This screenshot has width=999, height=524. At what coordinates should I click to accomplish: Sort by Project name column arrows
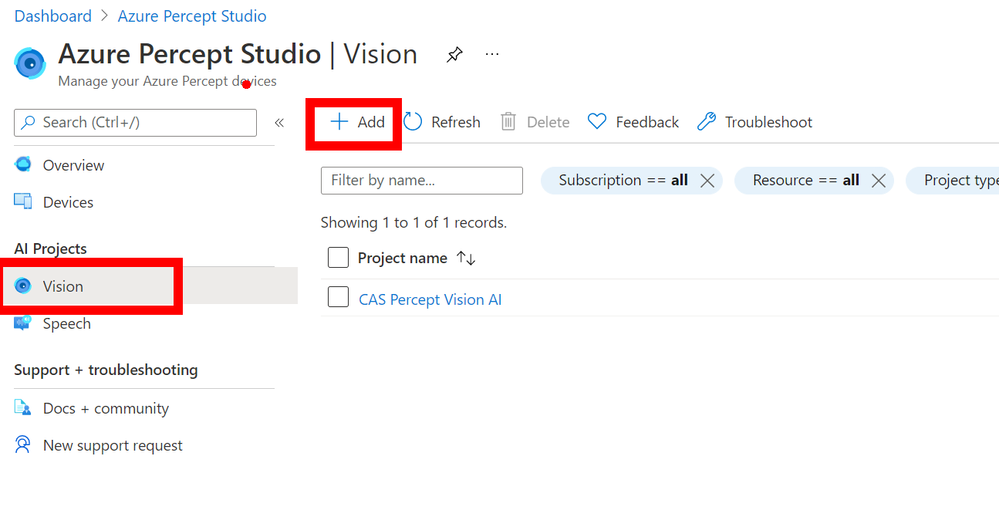[x=466, y=258]
